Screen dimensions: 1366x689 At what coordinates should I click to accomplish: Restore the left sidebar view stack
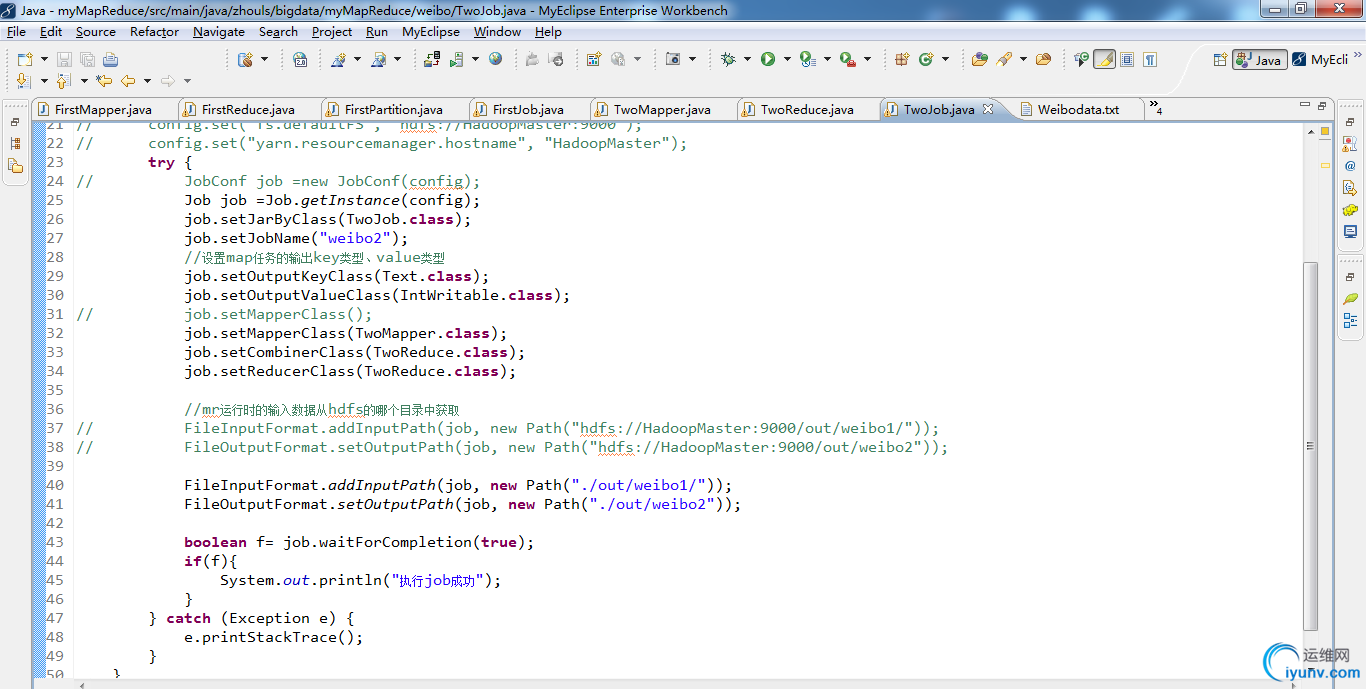(x=15, y=122)
